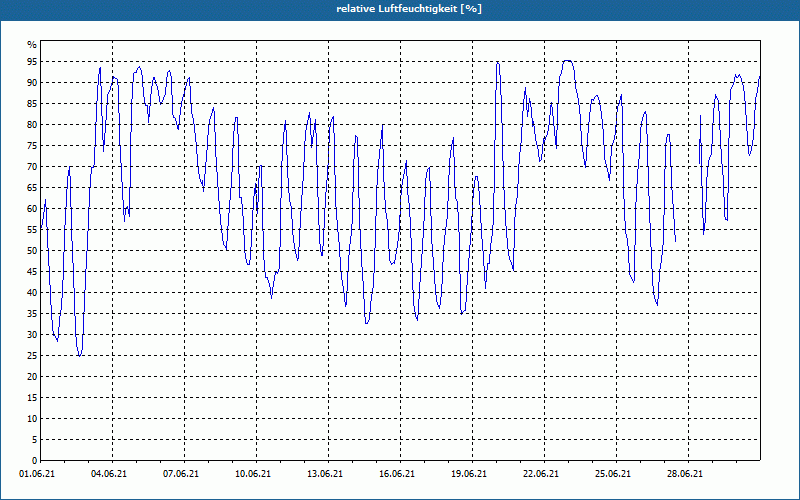800x500 pixels.
Task: Click the date label 01.06.21
Action: pos(37,474)
